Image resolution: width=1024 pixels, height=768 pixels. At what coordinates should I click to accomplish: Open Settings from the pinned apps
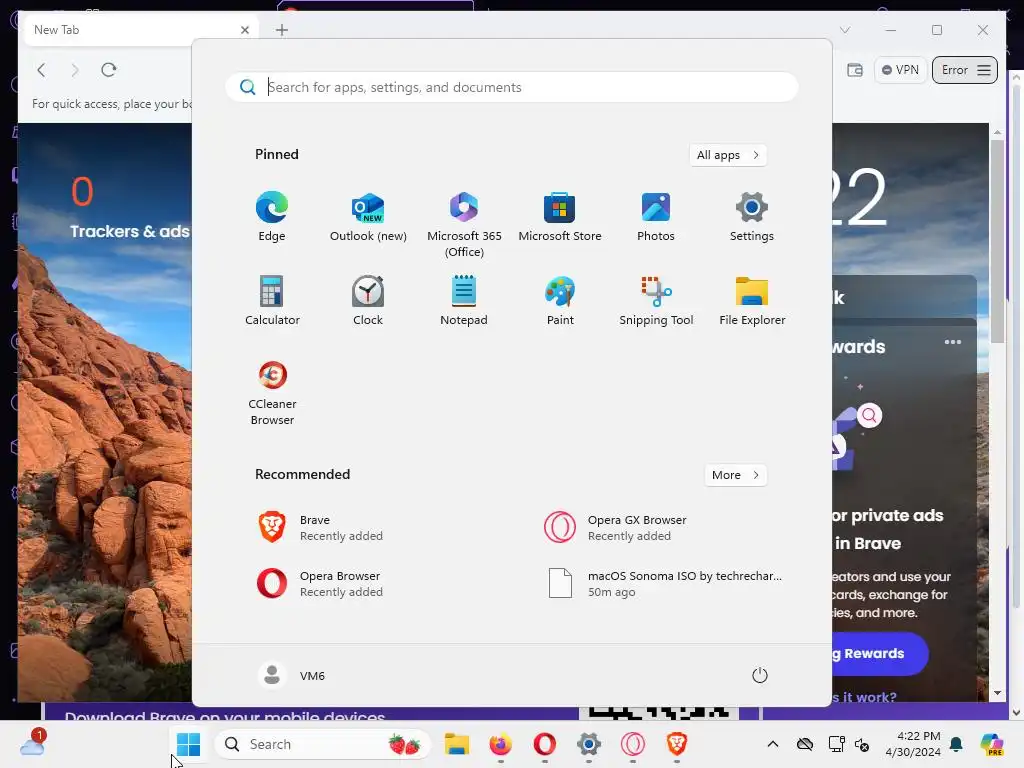(x=752, y=217)
